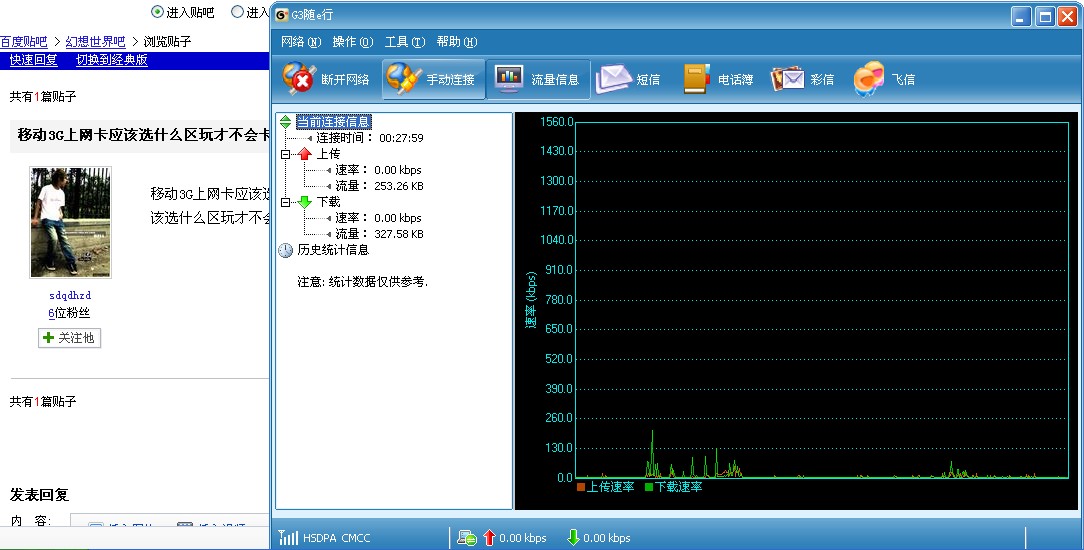The width and height of the screenshot is (1084, 550).
Task: Click the 6位粉丝 fans link
Action: point(69,313)
